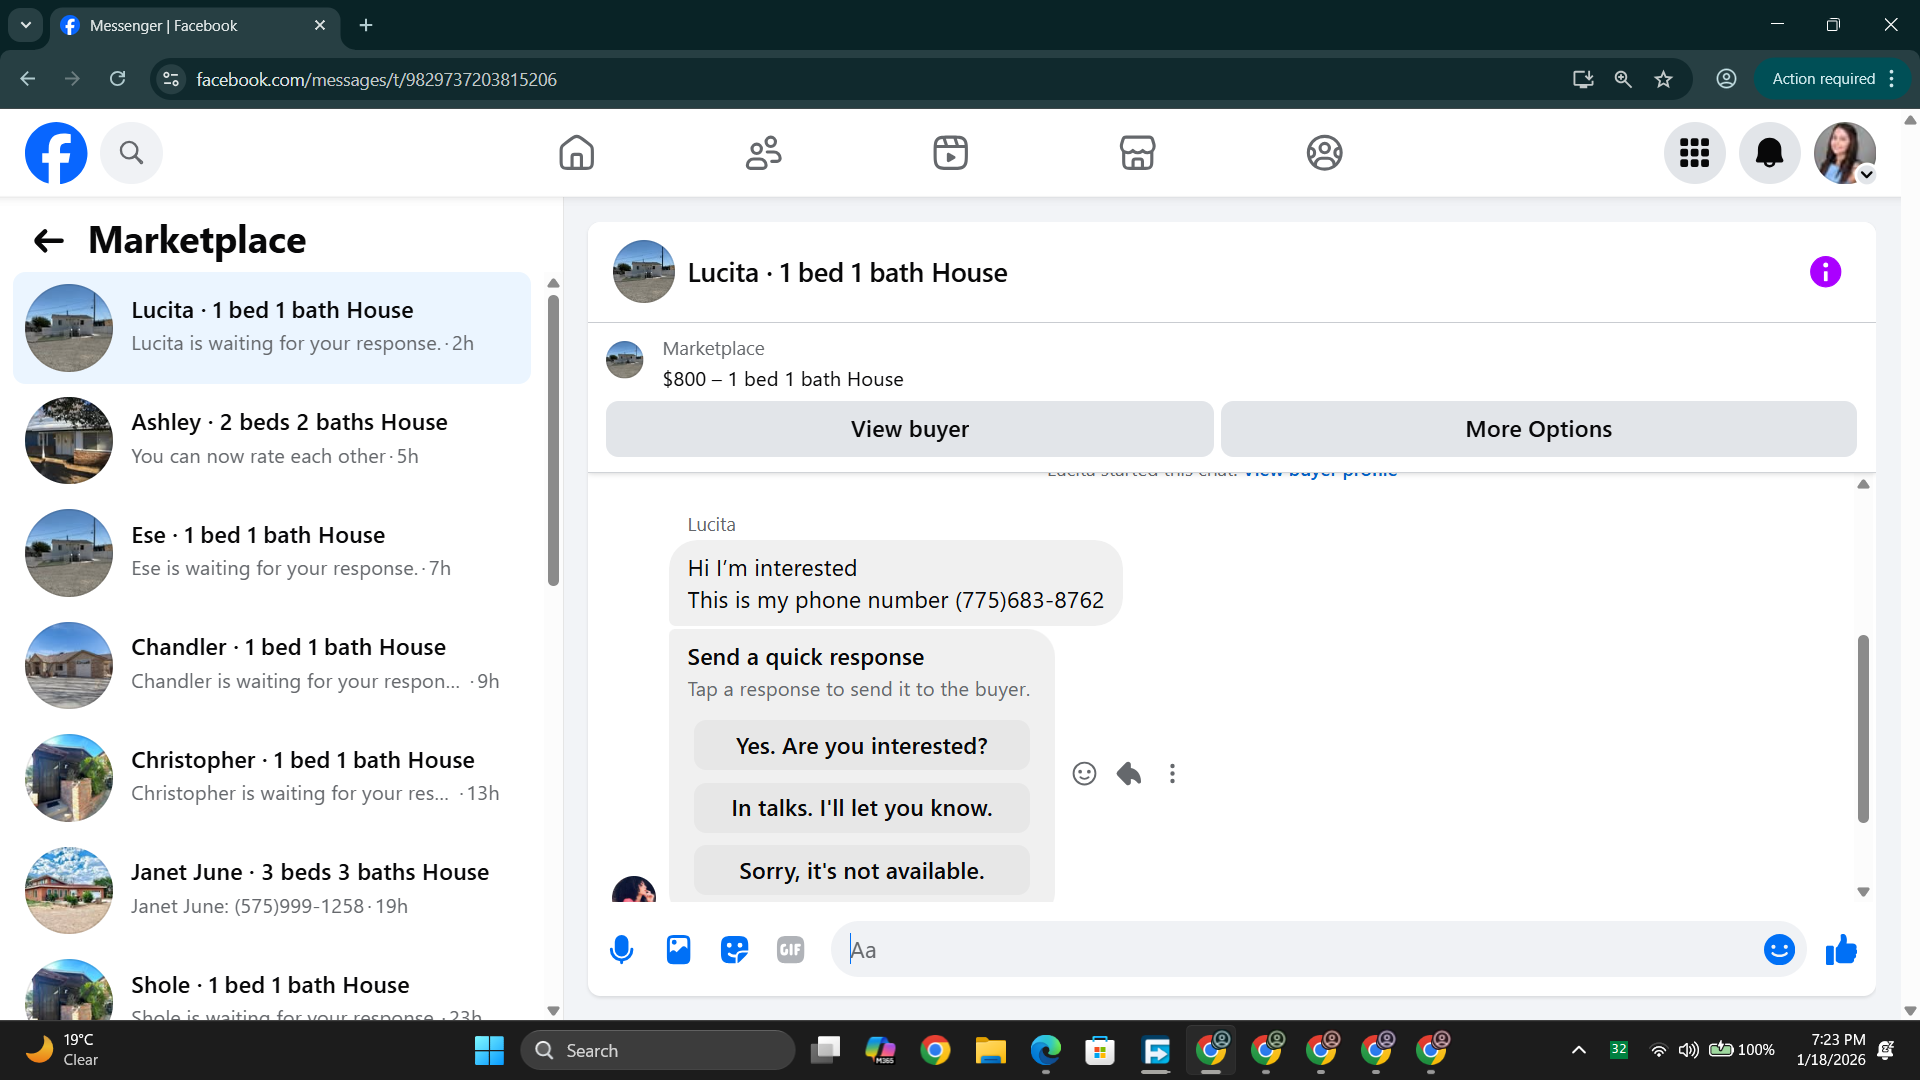Go to Facebook Home tab

(x=576, y=153)
